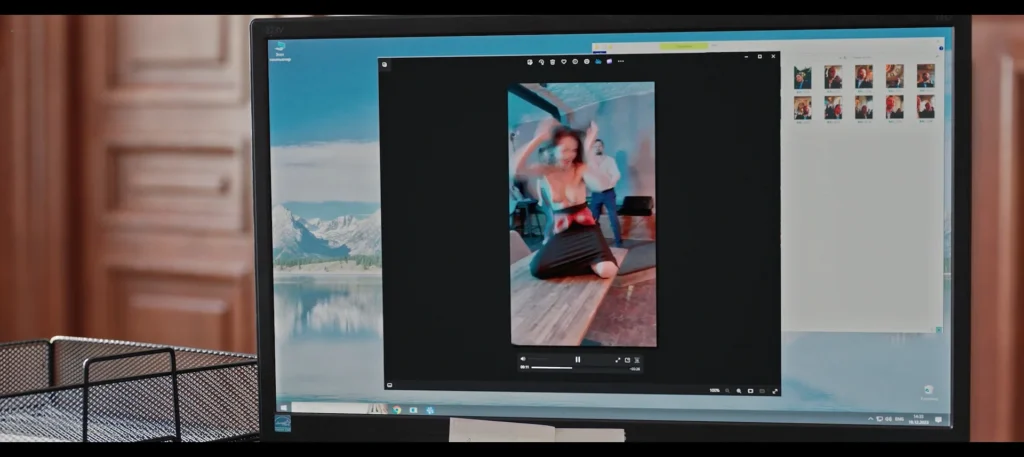The height and width of the screenshot is (457, 1024).
Task: Select first thumbnail in bottom row of folder window
Action: click(803, 108)
